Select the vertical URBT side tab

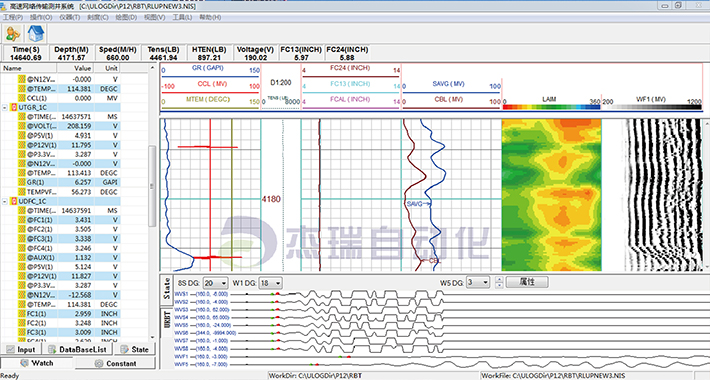(x=167, y=320)
